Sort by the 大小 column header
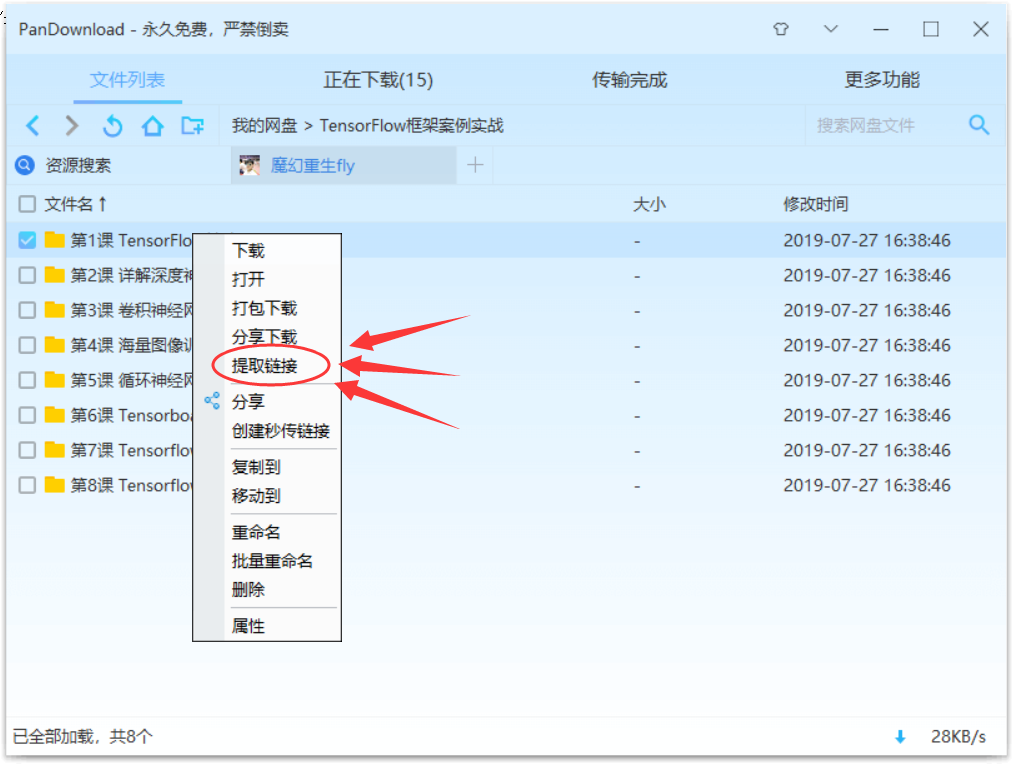Image resolution: width=1013 pixels, height=764 pixels. 649,204
